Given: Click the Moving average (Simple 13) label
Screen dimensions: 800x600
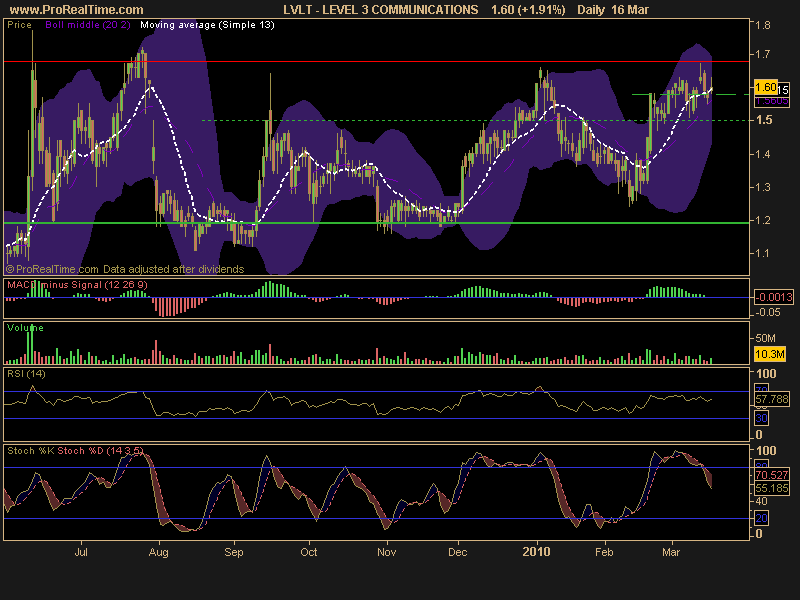Looking at the screenshot, I should (207, 25).
